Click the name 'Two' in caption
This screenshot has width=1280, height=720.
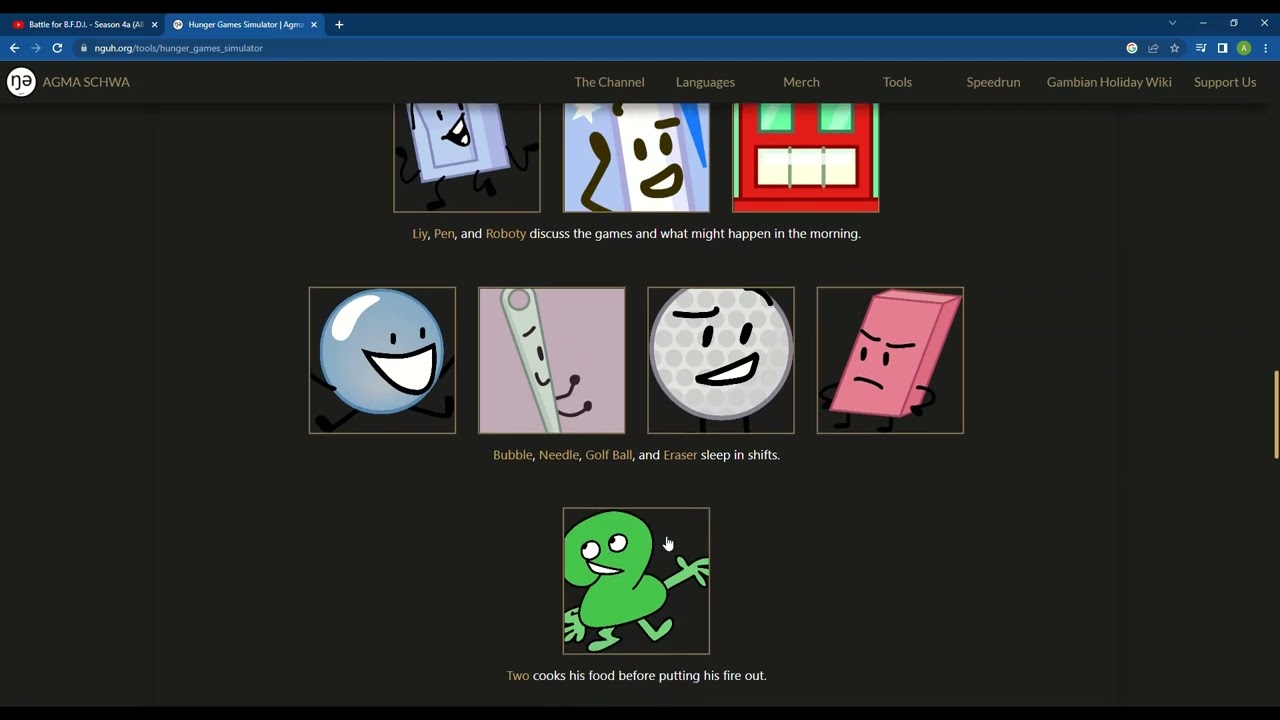point(517,676)
